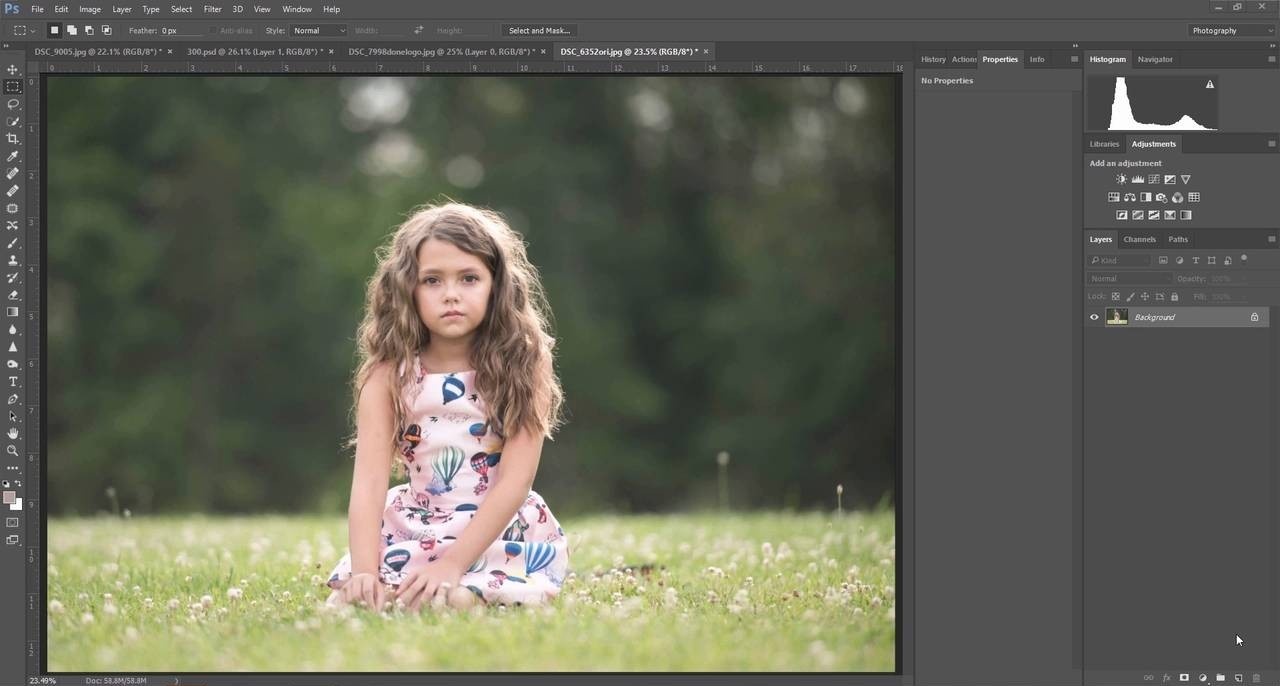Switch to the Channels tab
The image size is (1280, 686).
[1139, 239]
